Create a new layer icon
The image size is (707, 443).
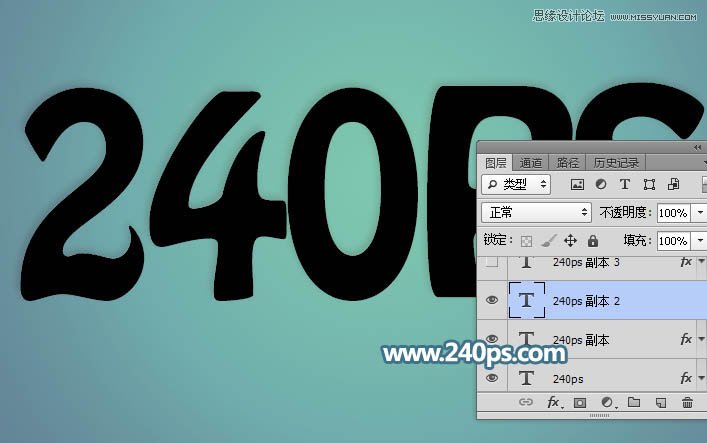pyautogui.click(x=661, y=402)
